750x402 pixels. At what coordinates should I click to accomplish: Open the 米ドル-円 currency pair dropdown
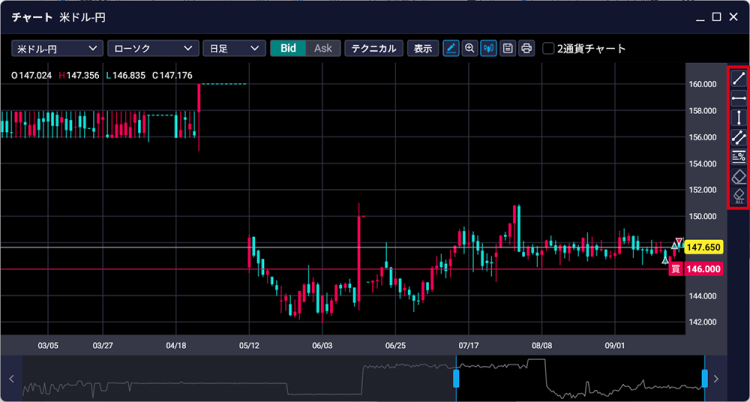[57, 48]
